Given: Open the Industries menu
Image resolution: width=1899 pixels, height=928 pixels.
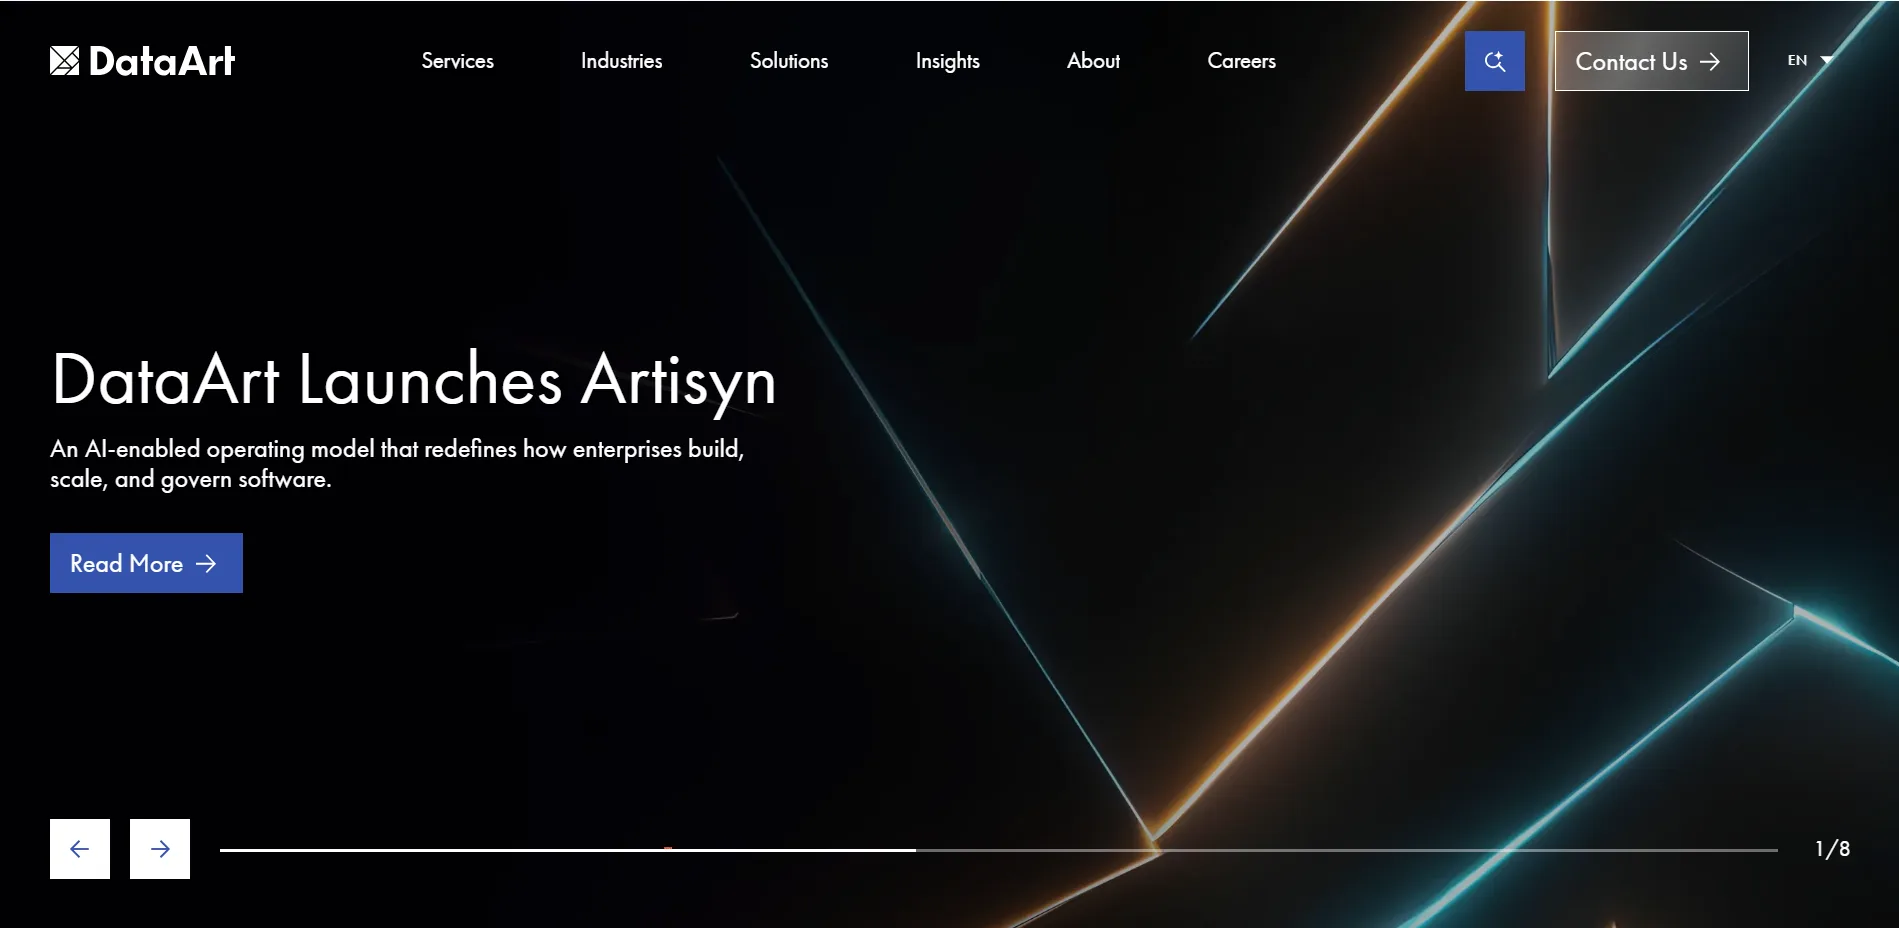Looking at the screenshot, I should click(x=621, y=61).
